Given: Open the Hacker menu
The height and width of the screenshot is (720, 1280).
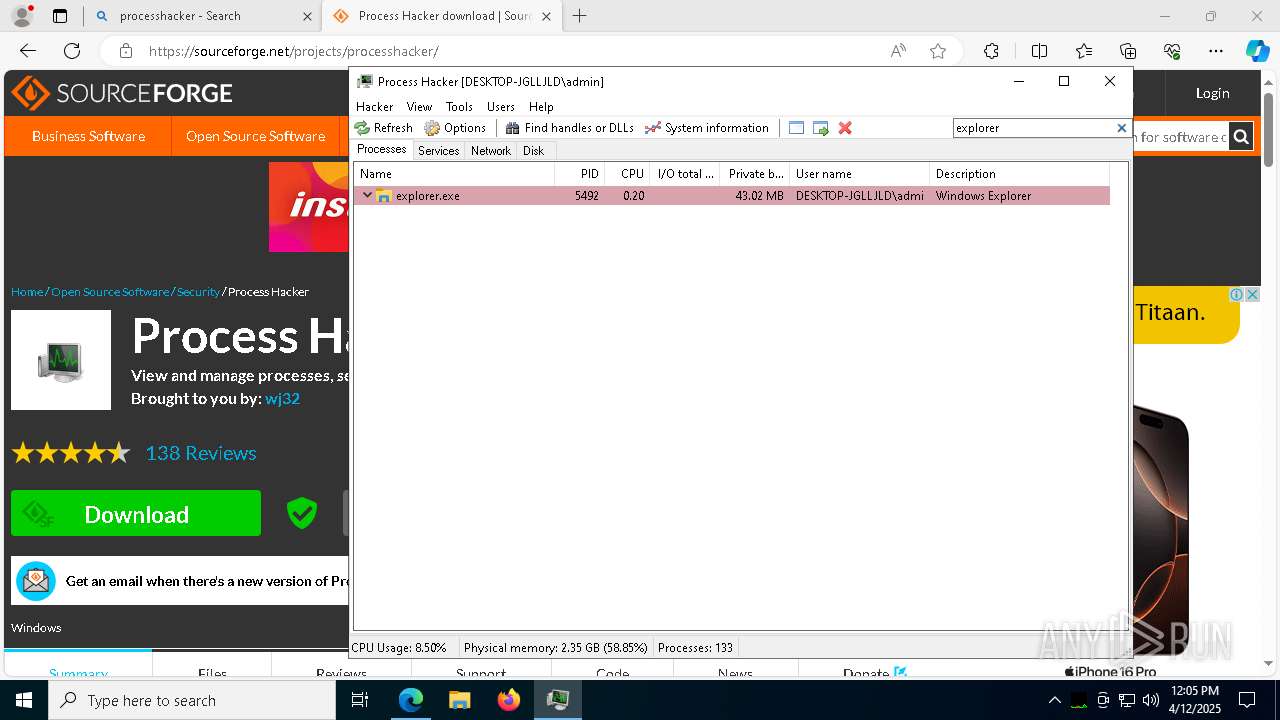Looking at the screenshot, I should tap(375, 107).
